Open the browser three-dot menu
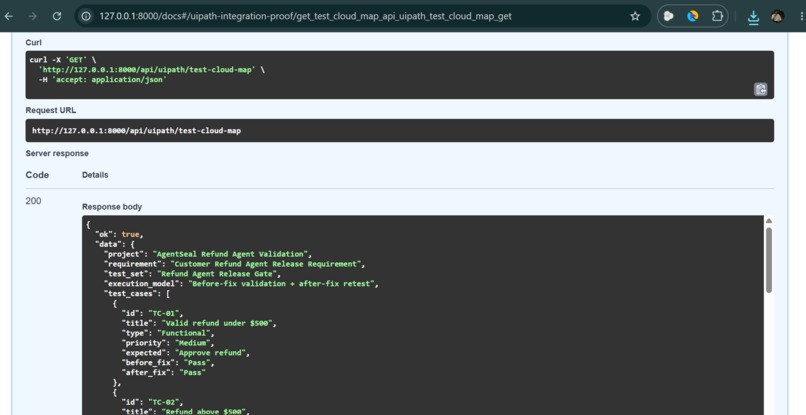Viewport: 806px width, 415px height. point(802,16)
